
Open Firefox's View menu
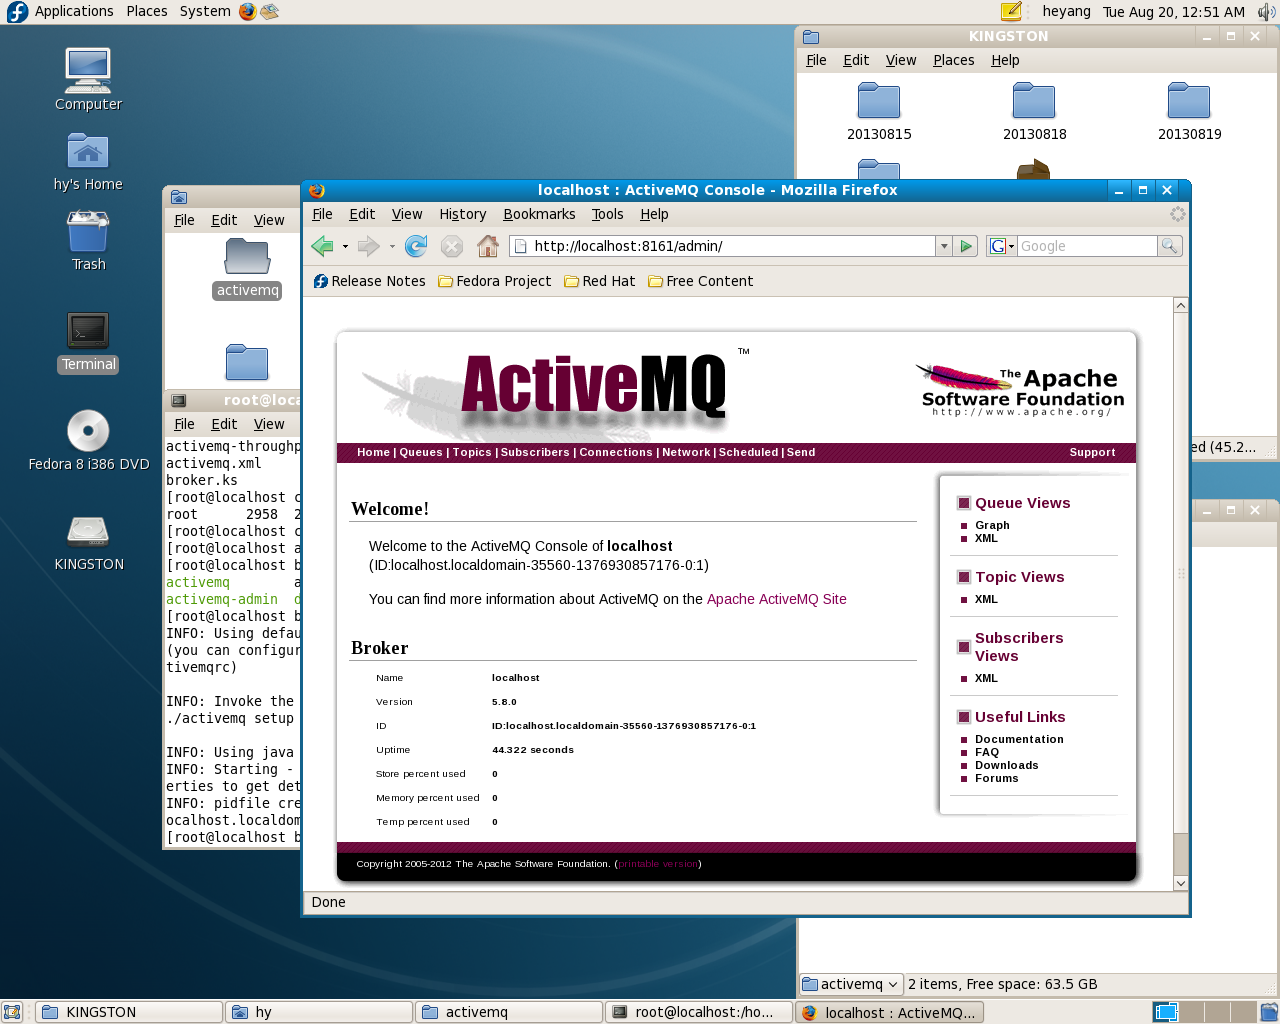406,214
